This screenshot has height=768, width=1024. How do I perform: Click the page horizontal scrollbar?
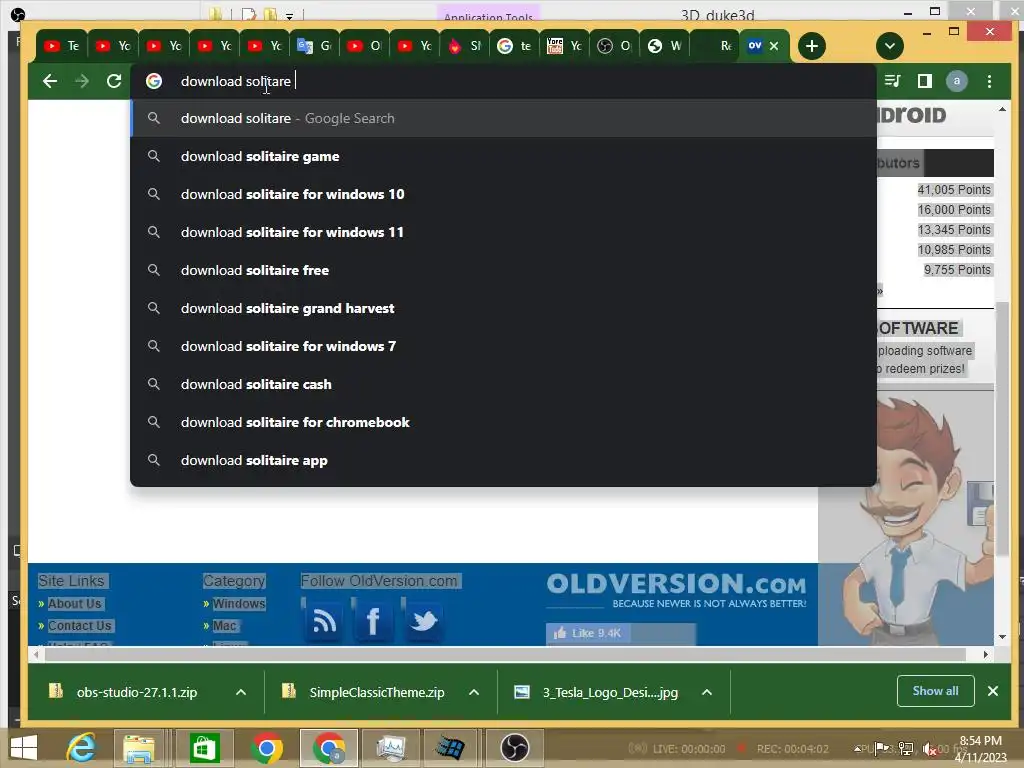click(x=505, y=654)
